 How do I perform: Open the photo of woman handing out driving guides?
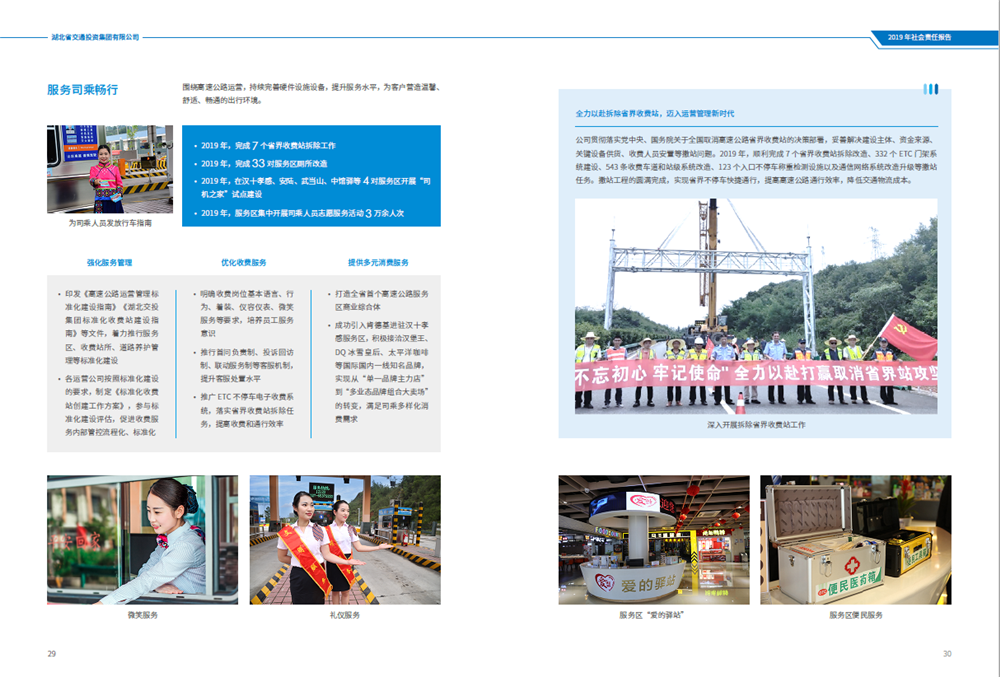point(110,169)
